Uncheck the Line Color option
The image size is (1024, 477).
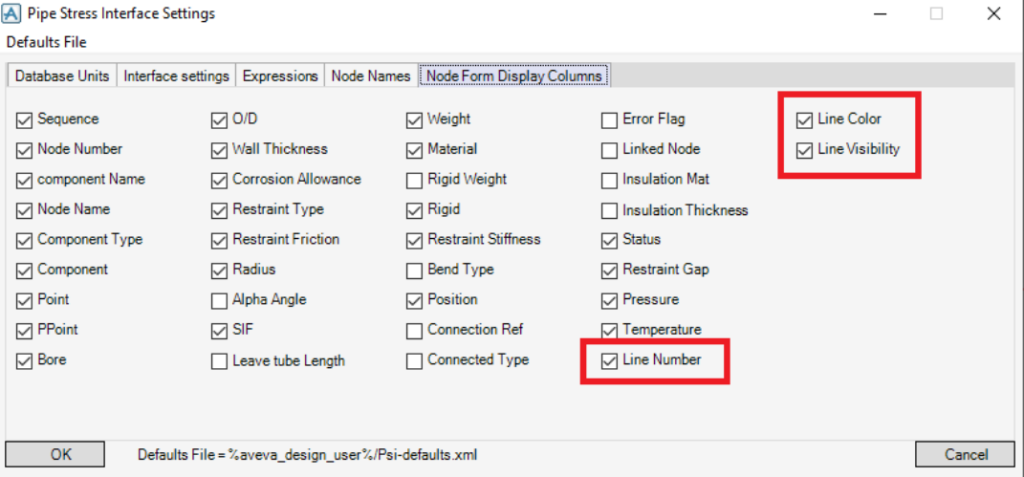[x=805, y=120]
